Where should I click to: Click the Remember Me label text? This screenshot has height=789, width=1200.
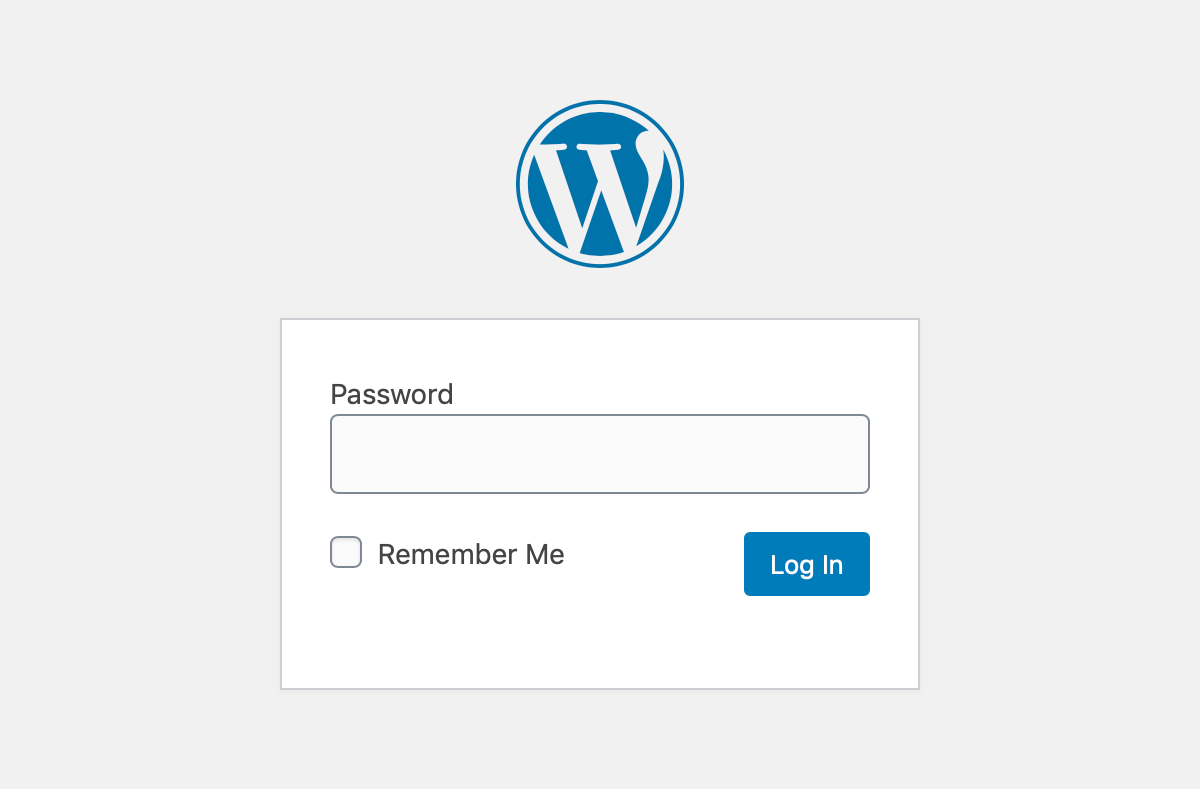(470, 554)
